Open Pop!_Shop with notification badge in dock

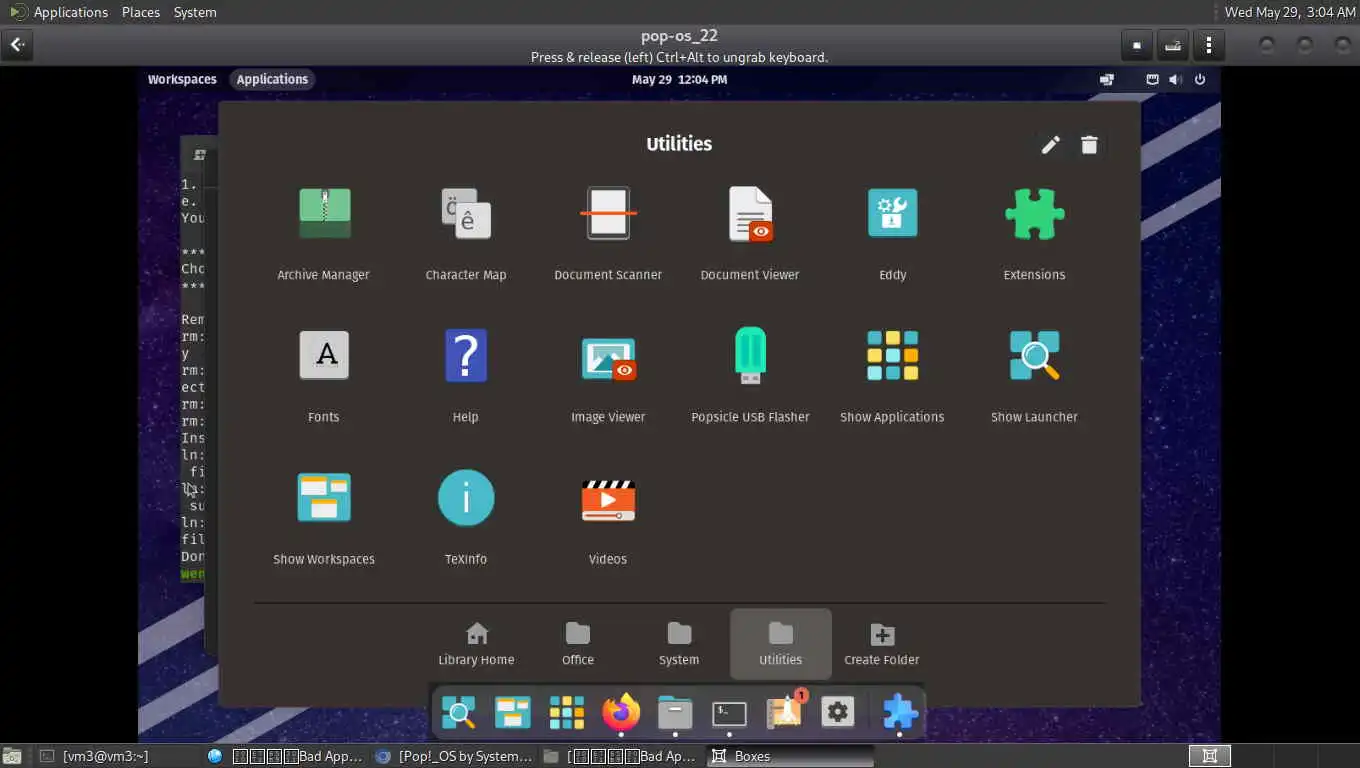[x=785, y=711]
